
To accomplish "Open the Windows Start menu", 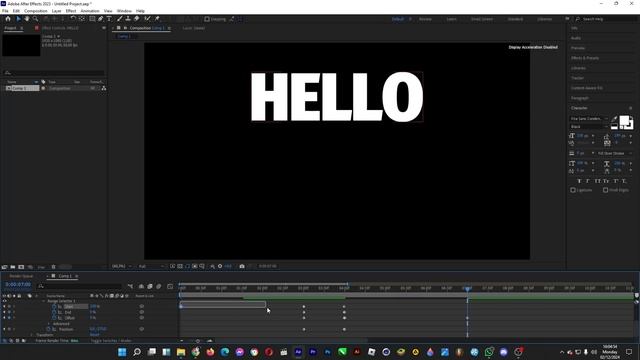I will click(x=122, y=352).
